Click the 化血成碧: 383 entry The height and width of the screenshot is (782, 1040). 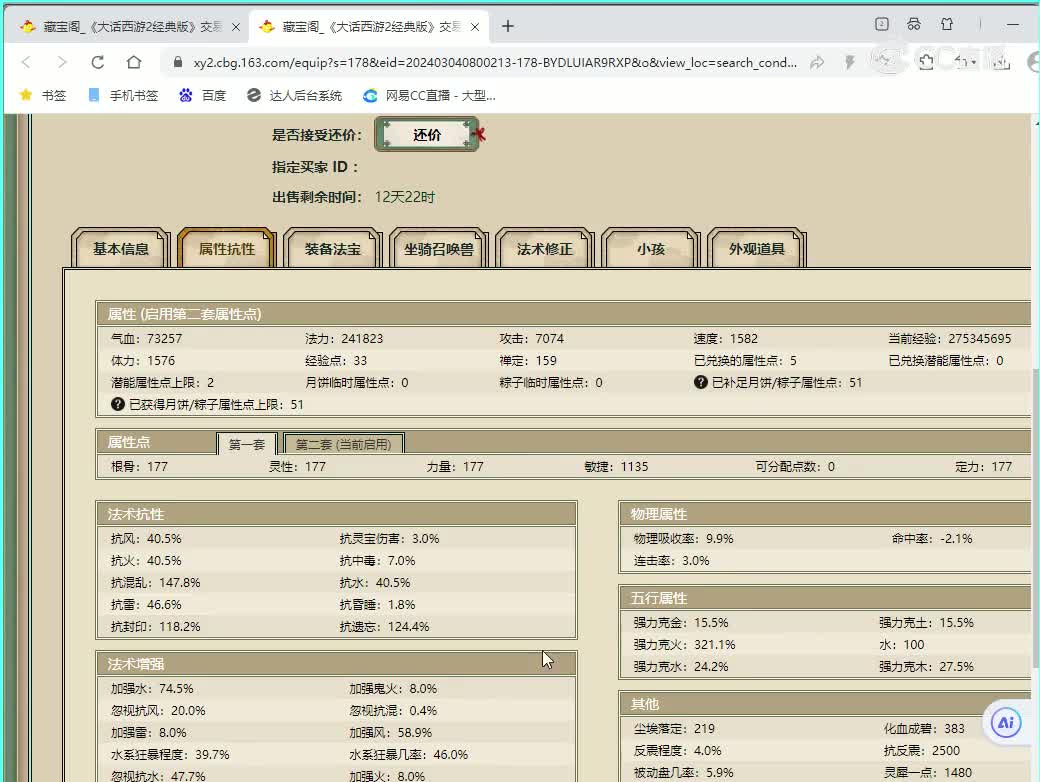click(924, 728)
